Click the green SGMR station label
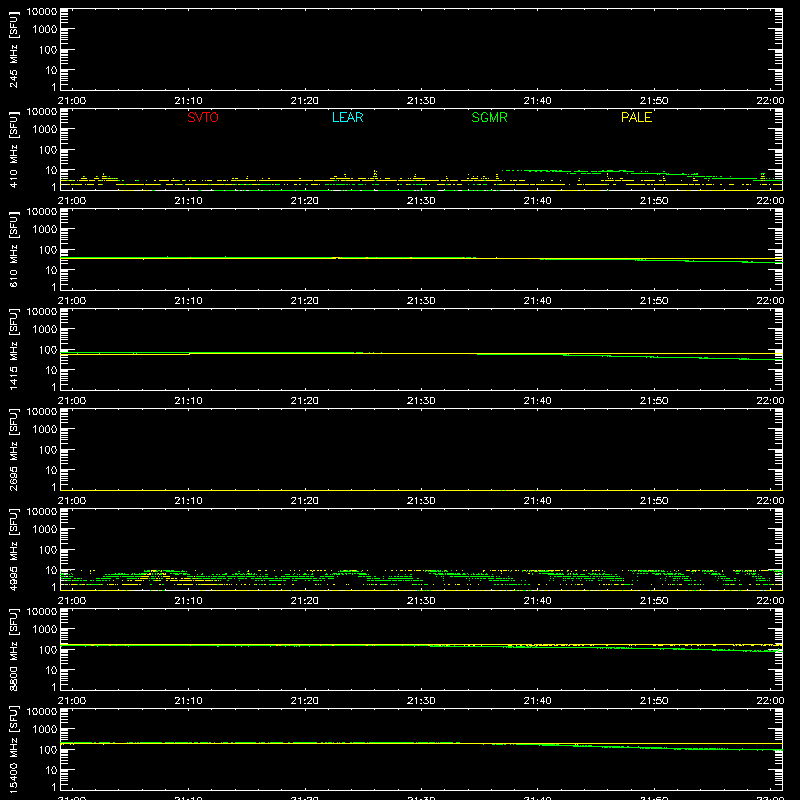Viewport: 800px width, 800px height. pos(489,117)
